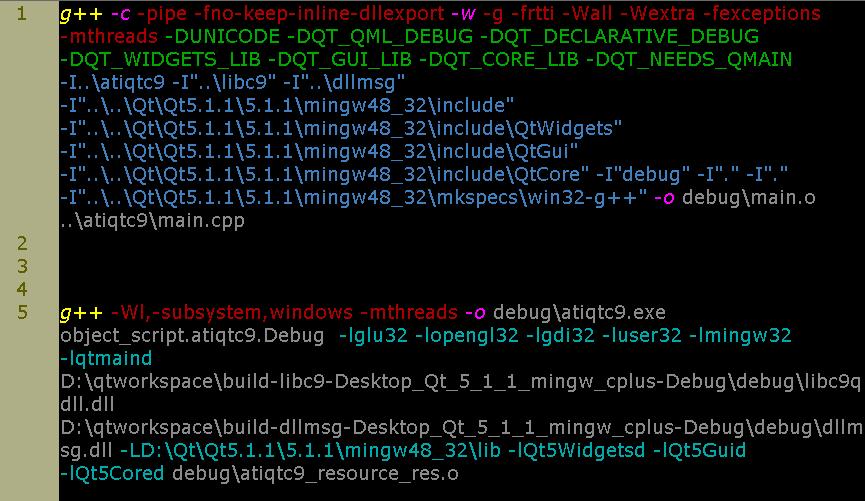Click line number 3 in the gutter

[x=22, y=267]
